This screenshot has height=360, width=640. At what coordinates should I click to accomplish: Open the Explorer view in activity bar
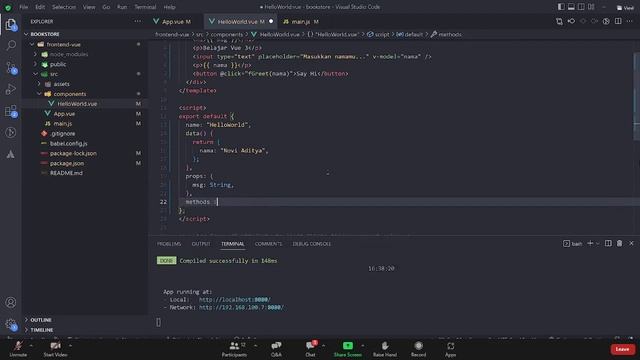pyautogui.click(x=11, y=24)
